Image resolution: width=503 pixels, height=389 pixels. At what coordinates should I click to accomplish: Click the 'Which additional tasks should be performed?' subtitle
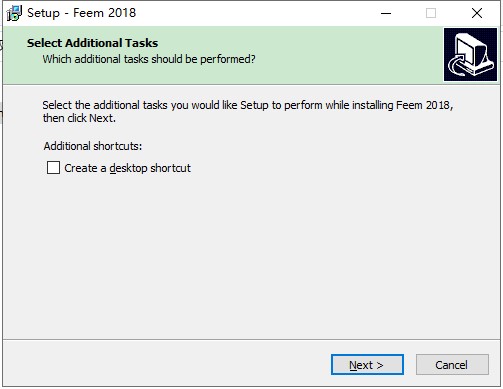point(149,59)
